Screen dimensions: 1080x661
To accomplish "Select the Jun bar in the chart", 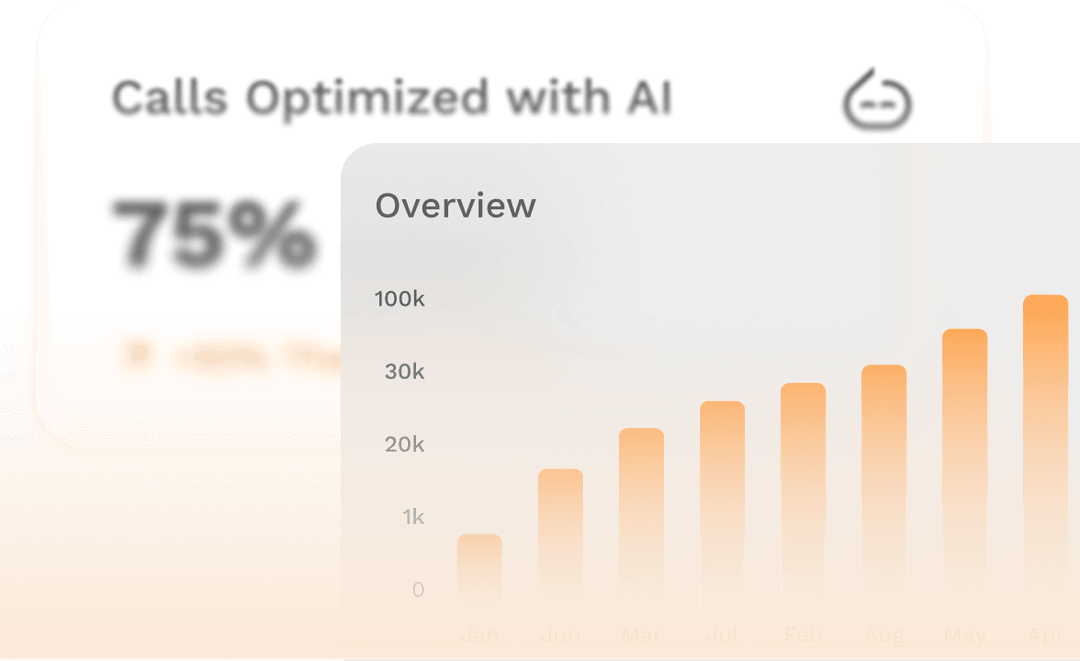I will pyautogui.click(x=560, y=540).
